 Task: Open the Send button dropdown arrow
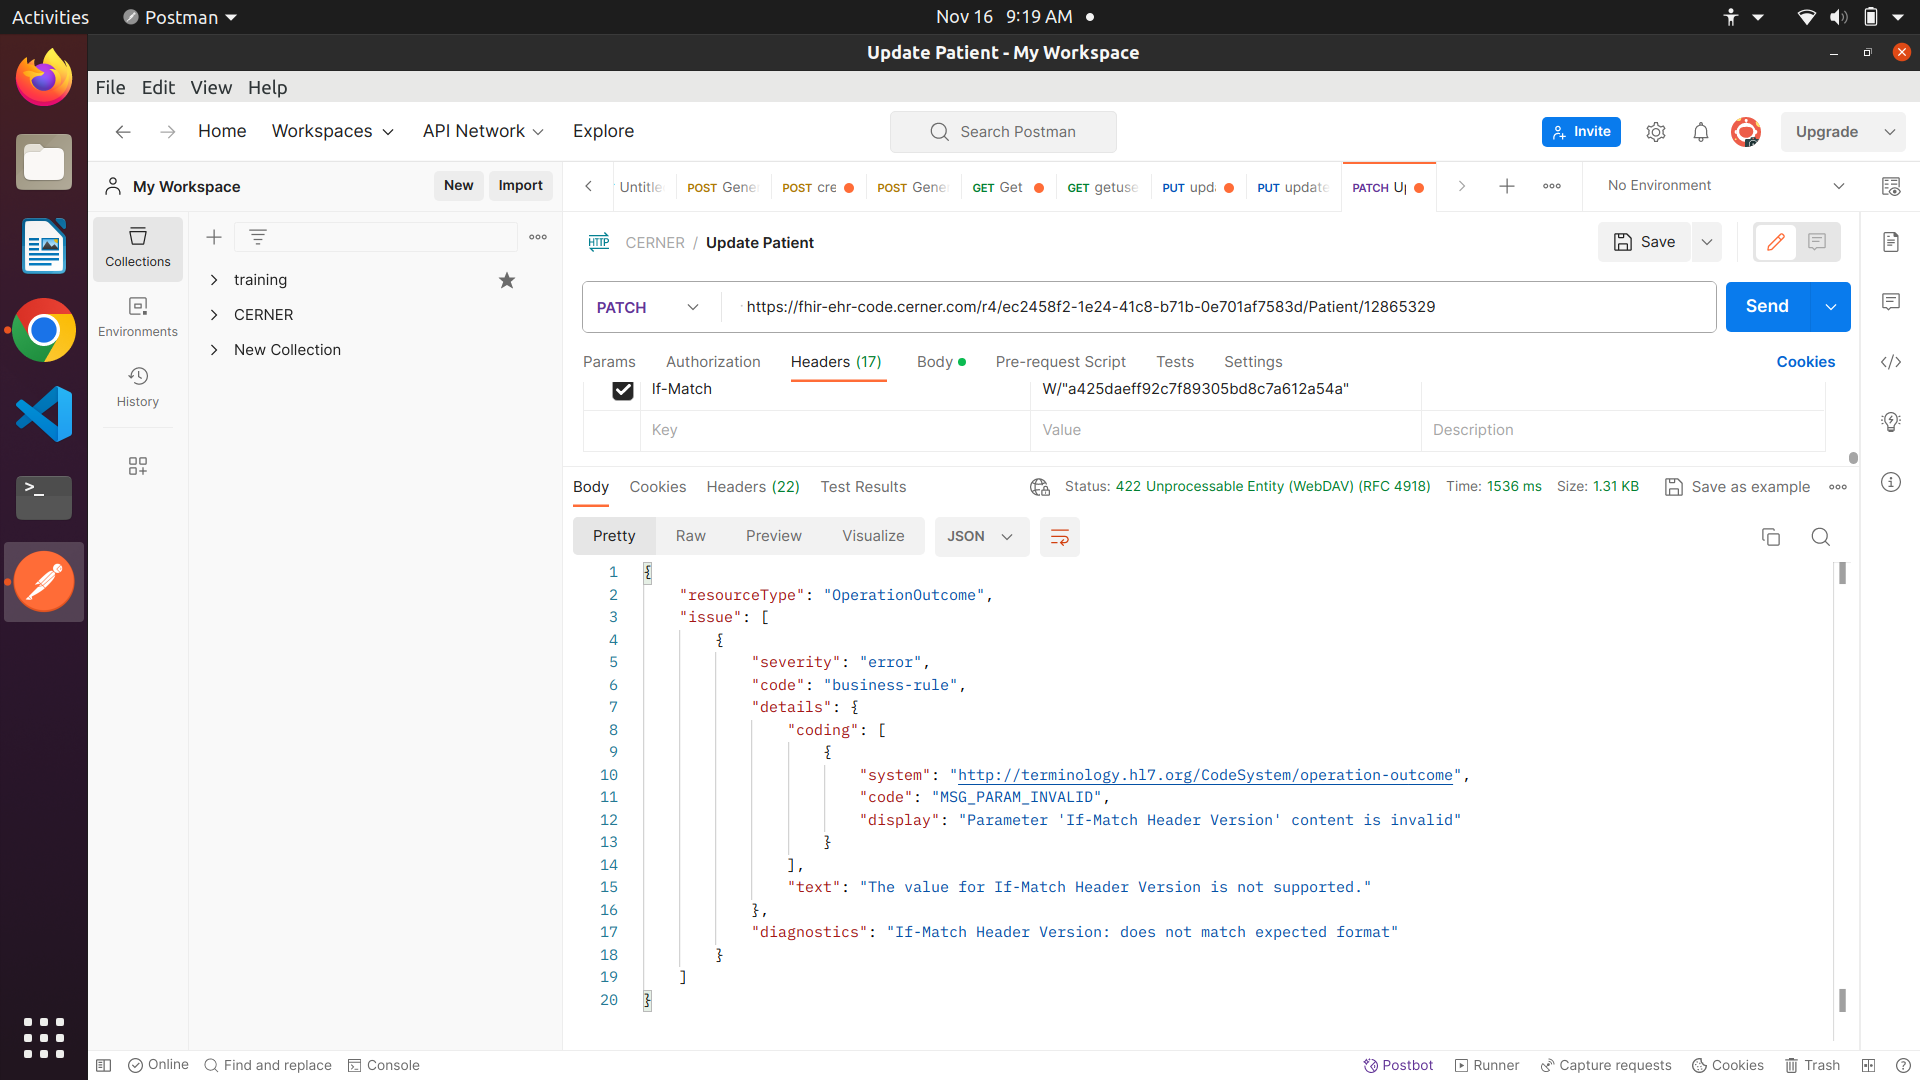click(1831, 307)
